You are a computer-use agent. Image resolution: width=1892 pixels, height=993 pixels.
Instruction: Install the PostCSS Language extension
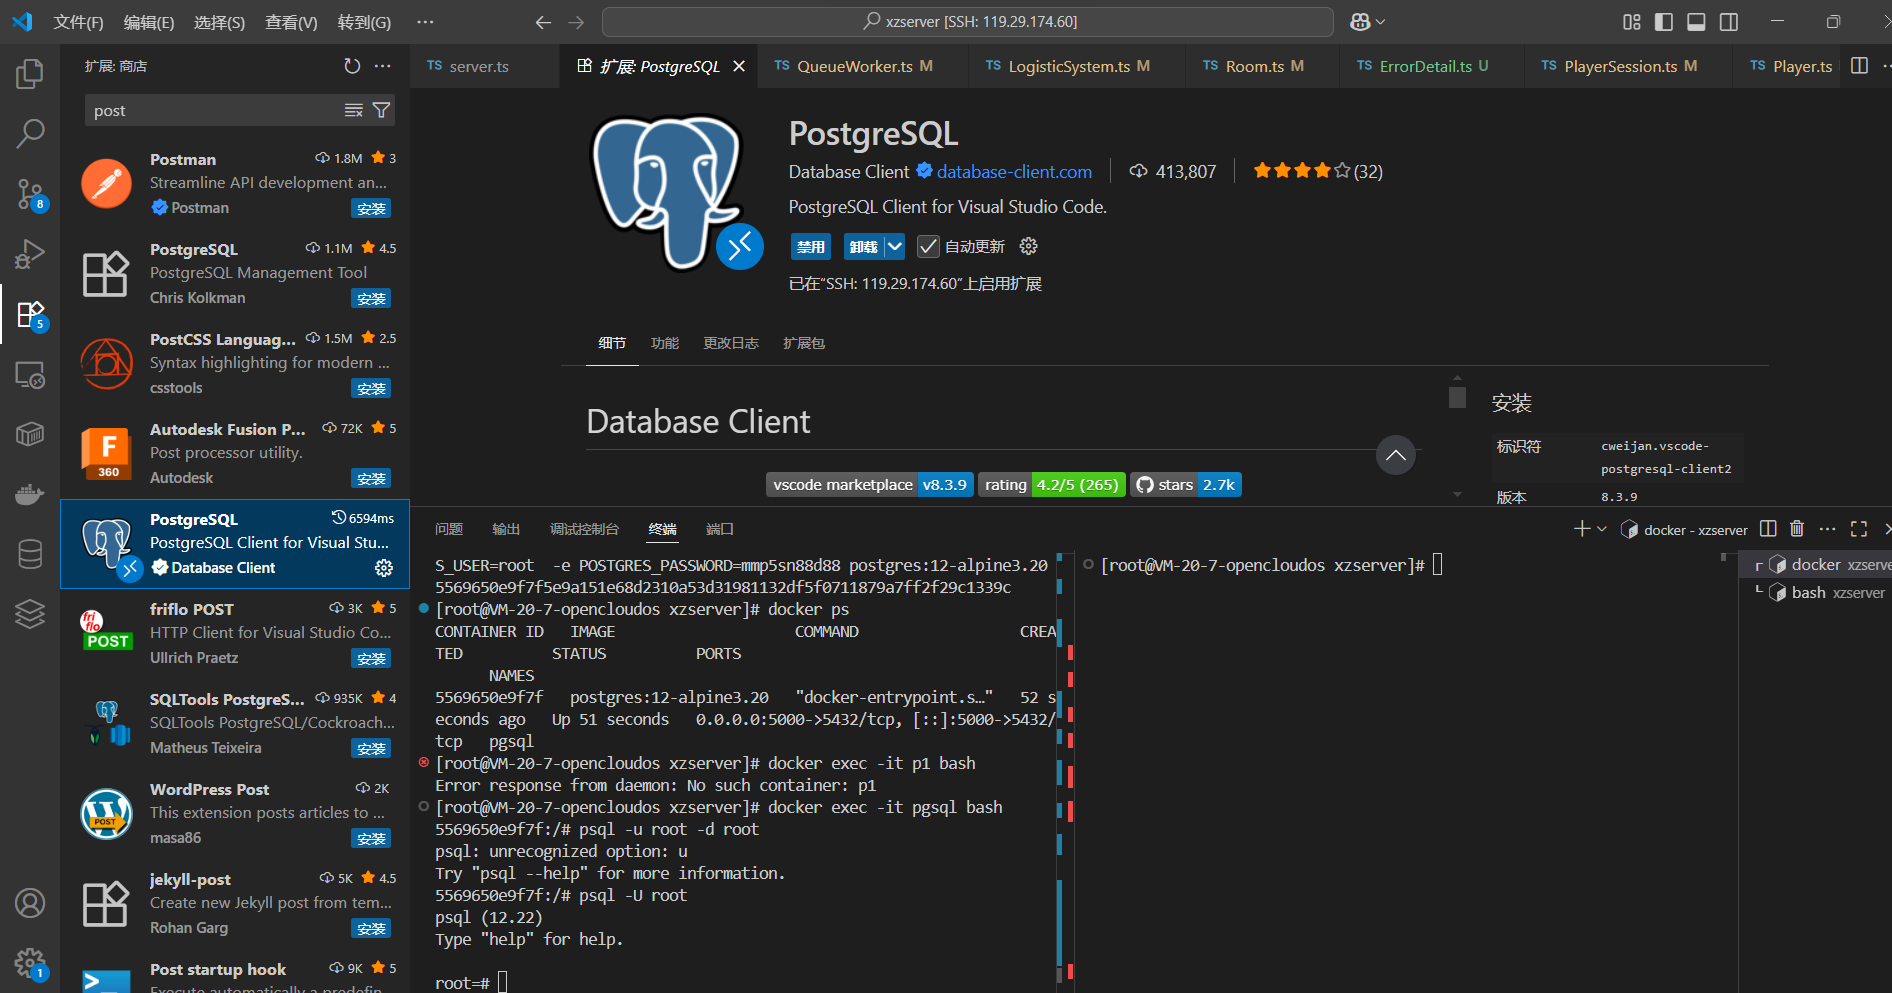[x=371, y=388]
